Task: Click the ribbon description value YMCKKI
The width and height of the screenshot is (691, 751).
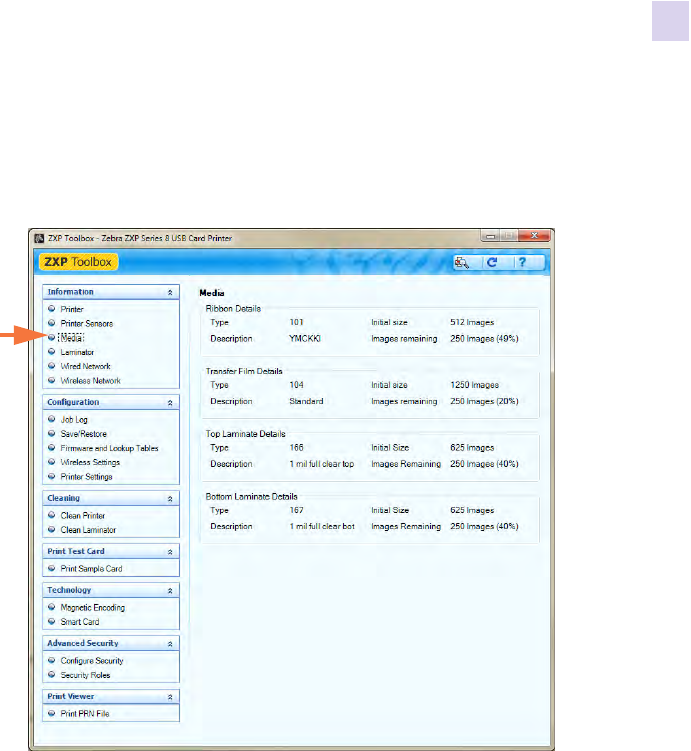Action: (305, 339)
